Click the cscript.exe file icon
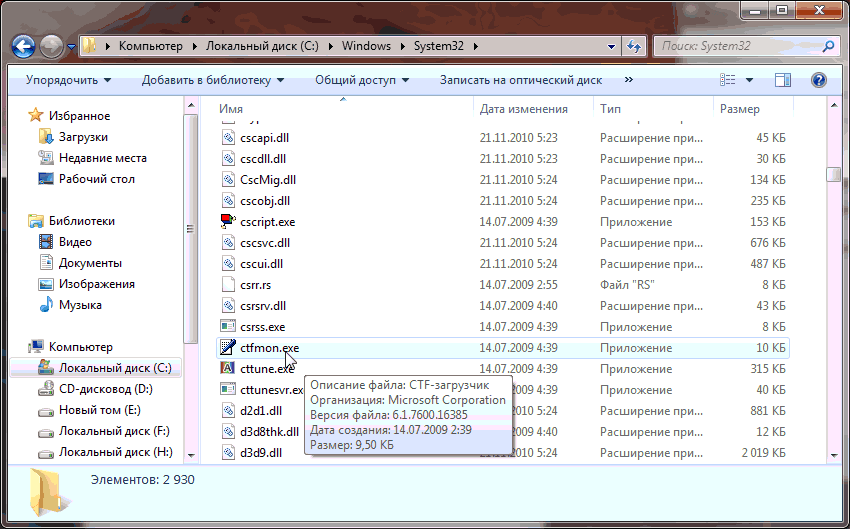 tap(229, 222)
